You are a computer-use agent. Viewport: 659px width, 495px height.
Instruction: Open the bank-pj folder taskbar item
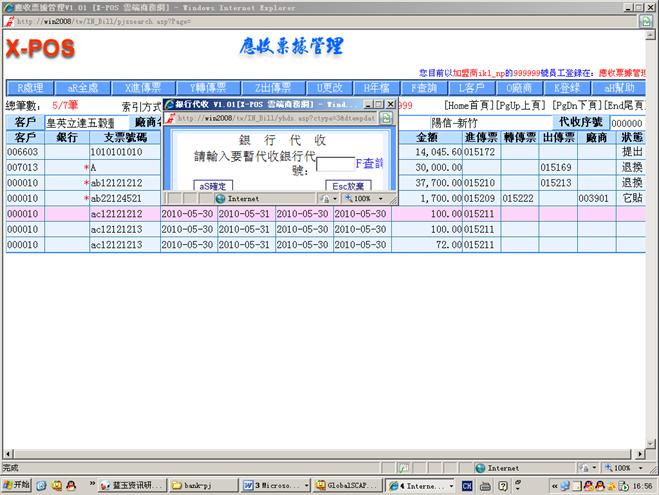[x=204, y=485]
